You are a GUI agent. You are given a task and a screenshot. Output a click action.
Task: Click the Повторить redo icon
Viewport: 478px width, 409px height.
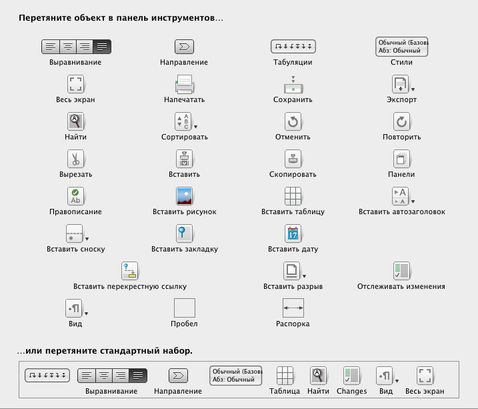pyautogui.click(x=401, y=121)
